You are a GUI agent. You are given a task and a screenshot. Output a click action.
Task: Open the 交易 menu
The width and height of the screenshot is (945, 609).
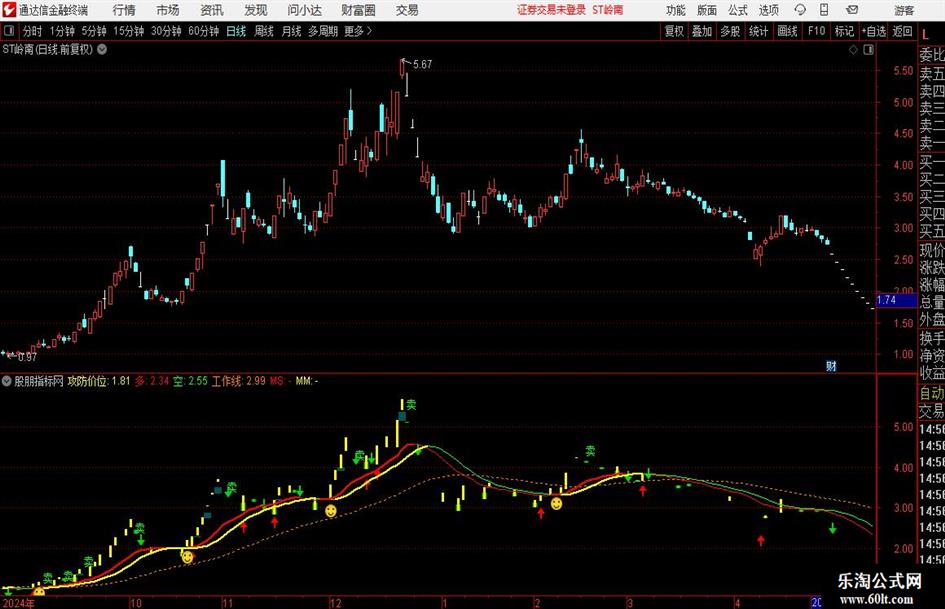[407, 10]
